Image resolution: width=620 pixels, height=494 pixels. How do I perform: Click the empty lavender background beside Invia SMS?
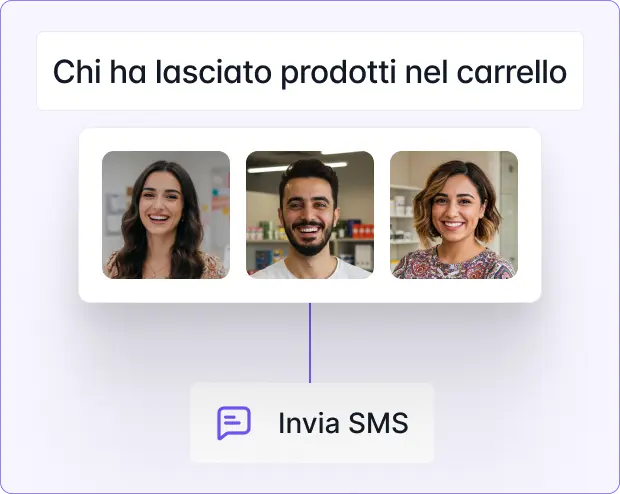[x=514, y=423]
